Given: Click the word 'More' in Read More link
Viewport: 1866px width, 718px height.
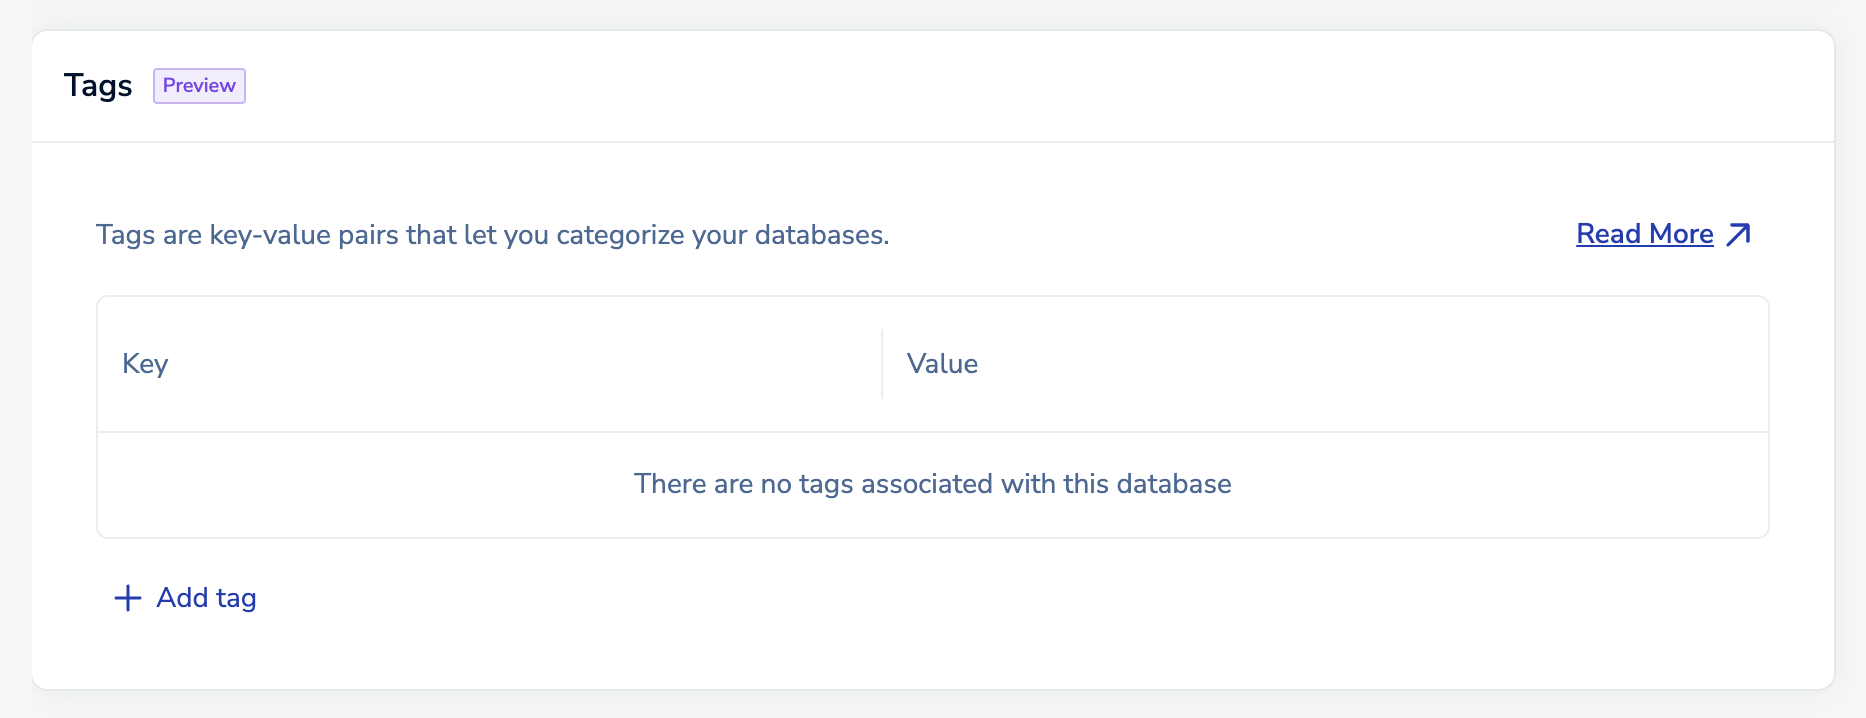Looking at the screenshot, I should tap(1681, 234).
